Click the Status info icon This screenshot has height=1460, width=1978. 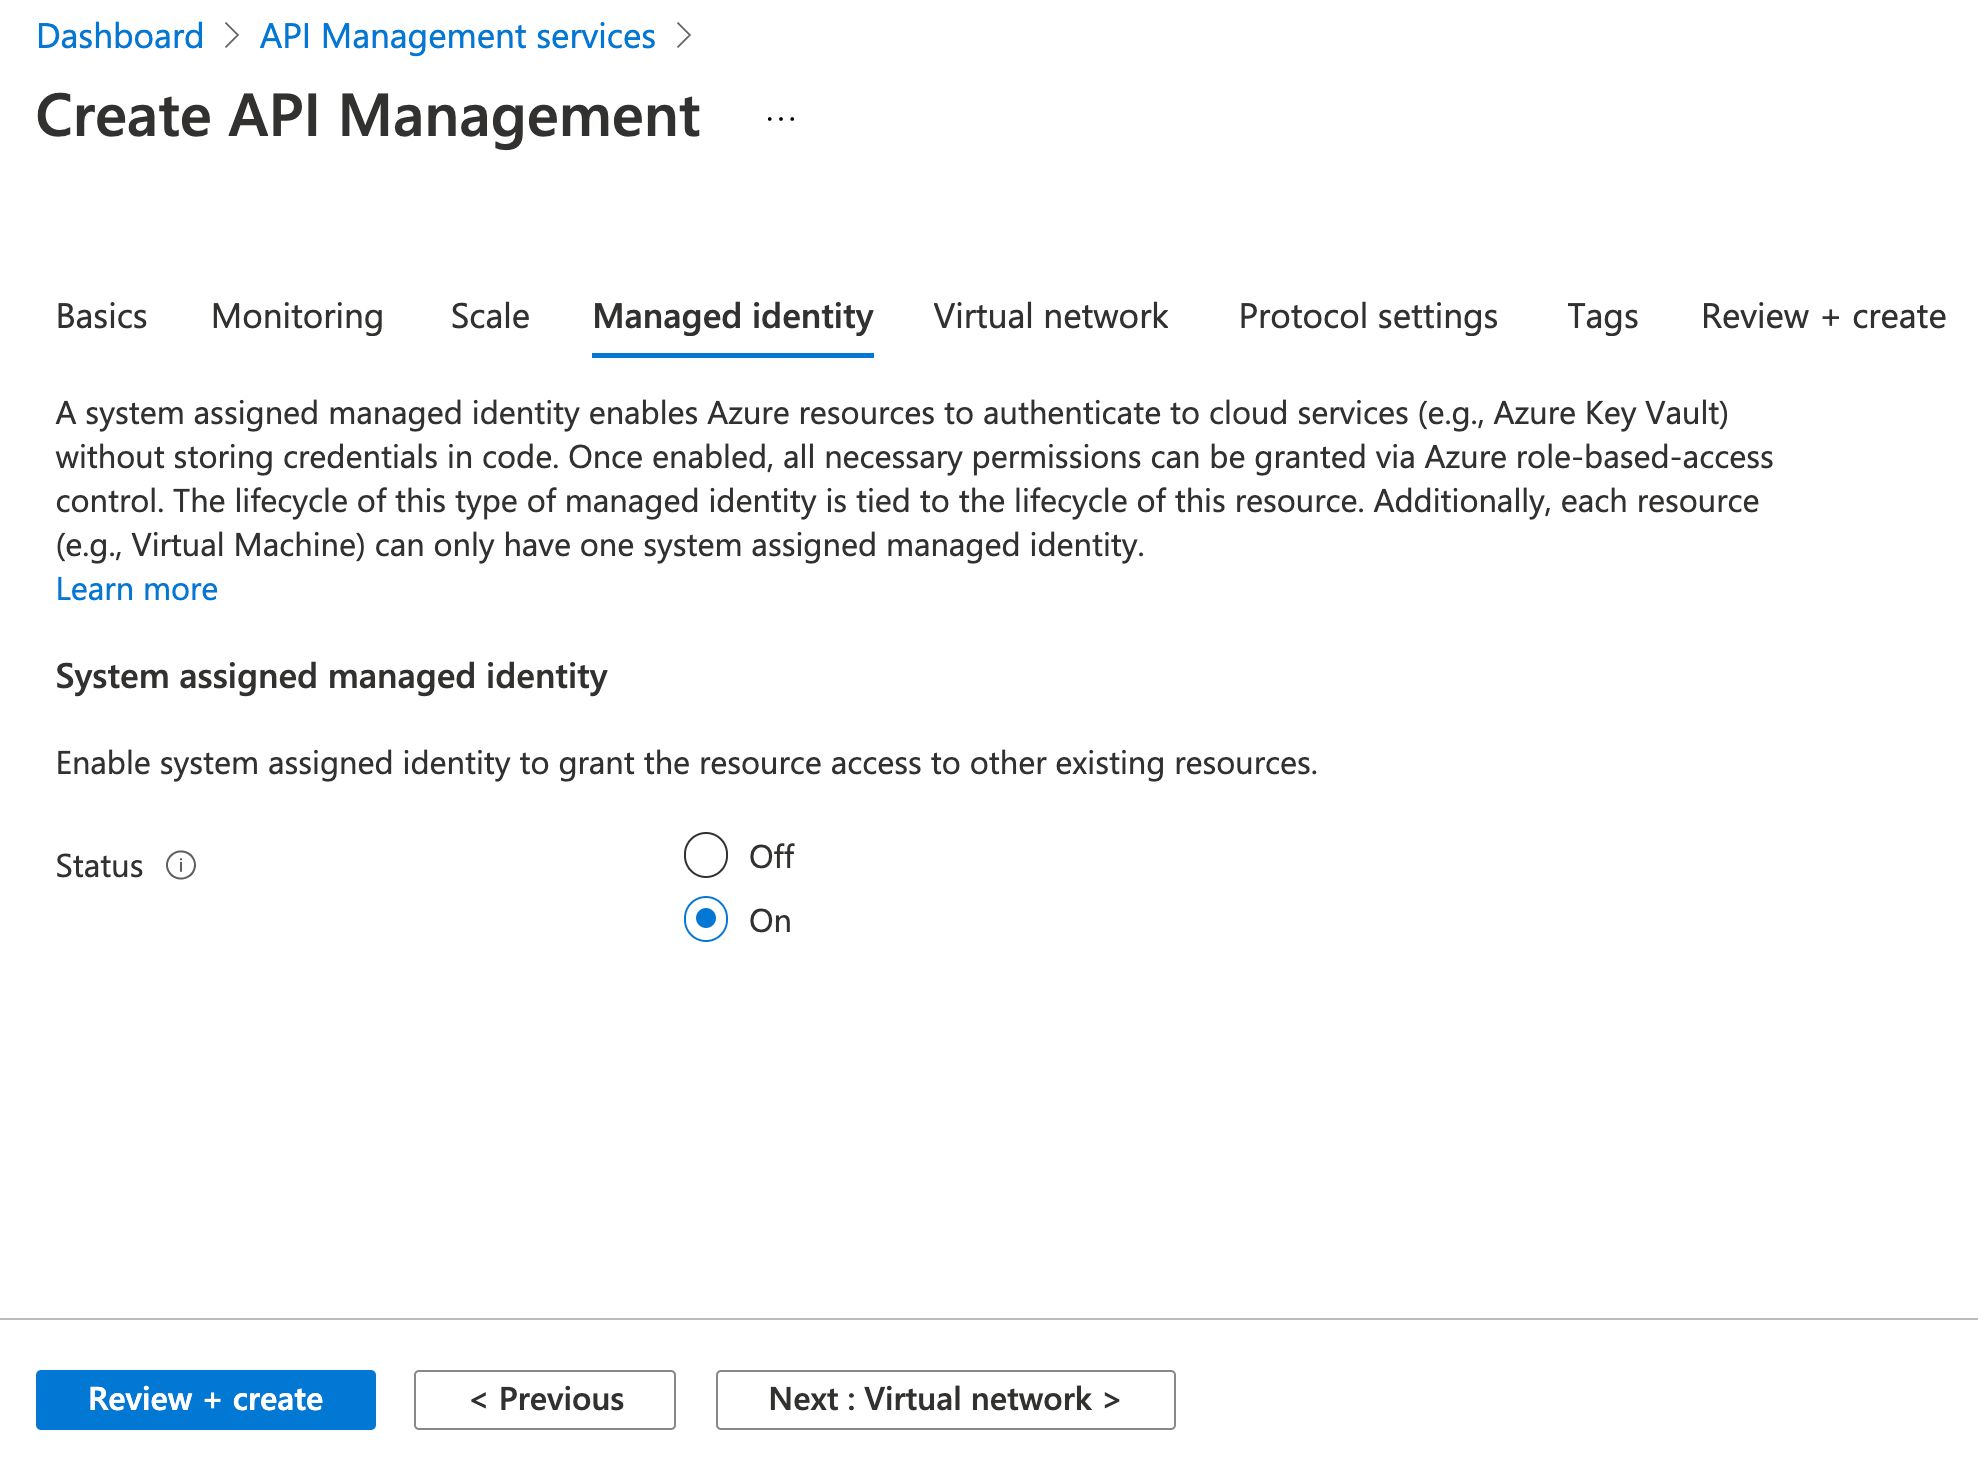pos(181,865)
